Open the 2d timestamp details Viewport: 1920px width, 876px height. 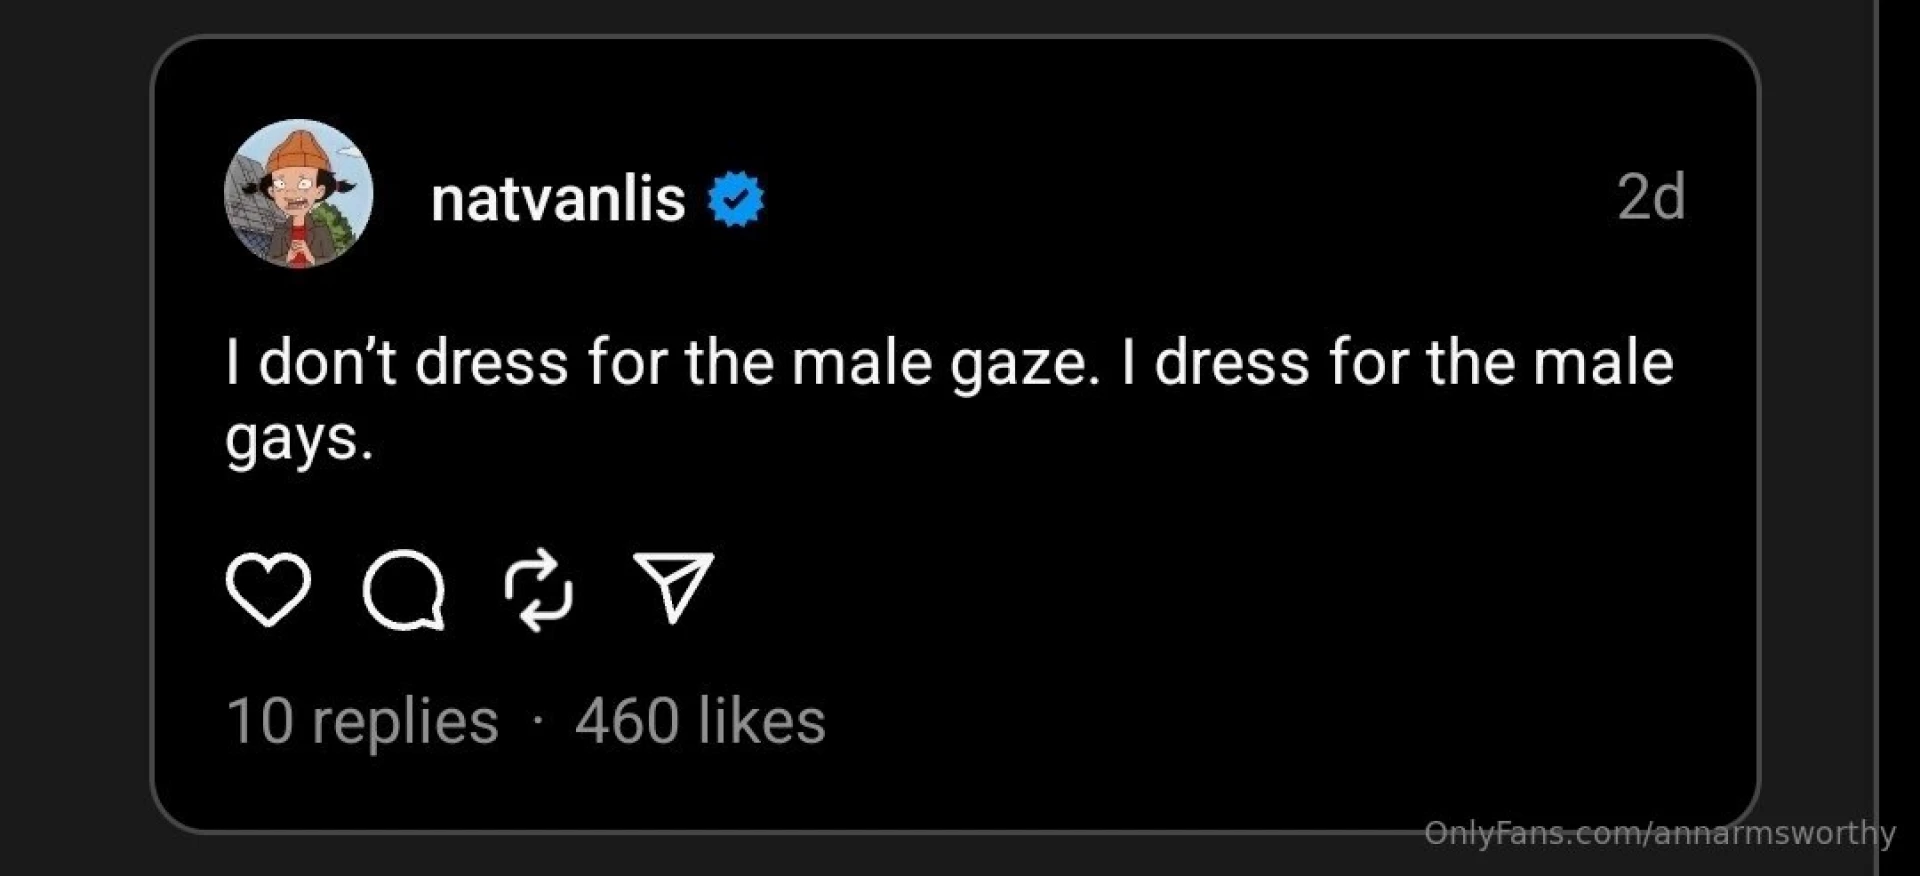click(x=1652, y=196)
